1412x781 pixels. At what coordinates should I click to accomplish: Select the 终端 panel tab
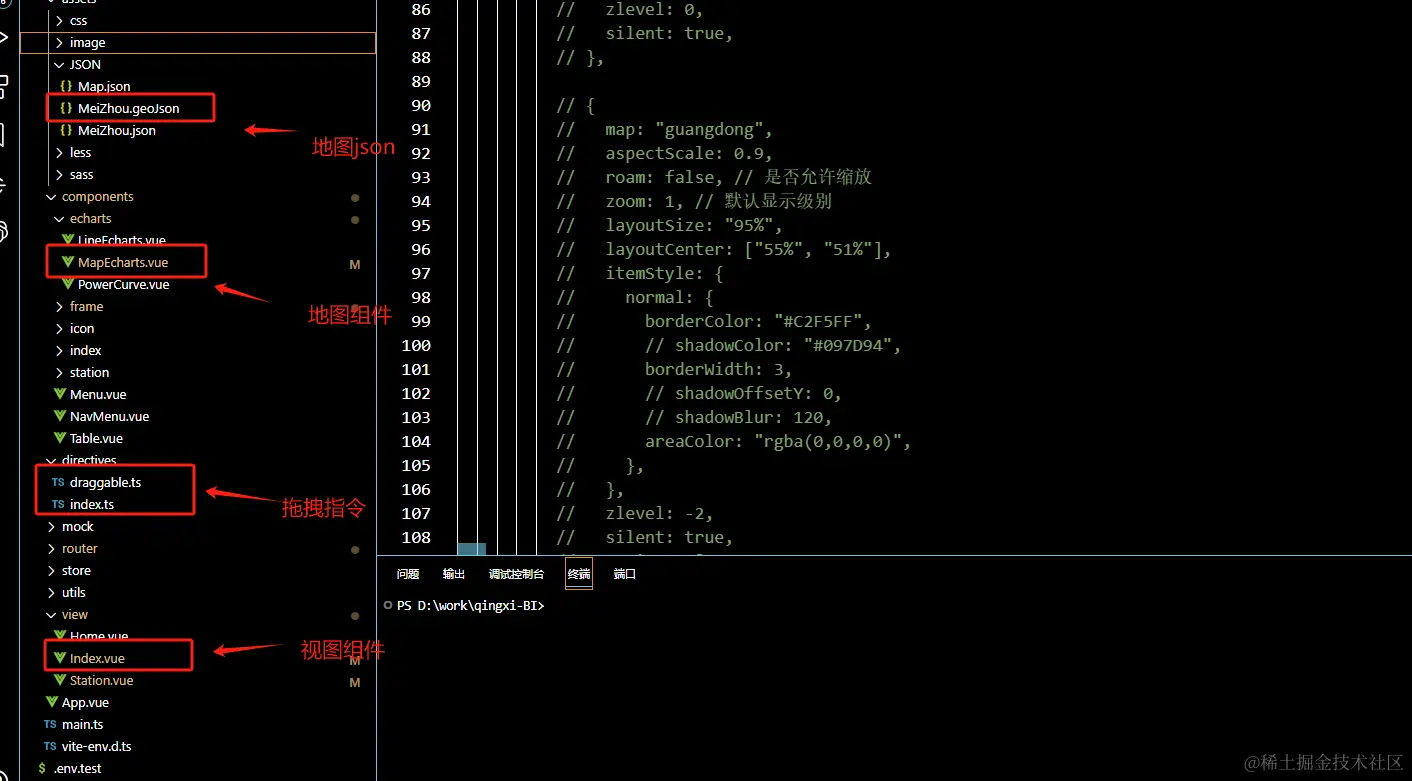[x=579, y=574]
